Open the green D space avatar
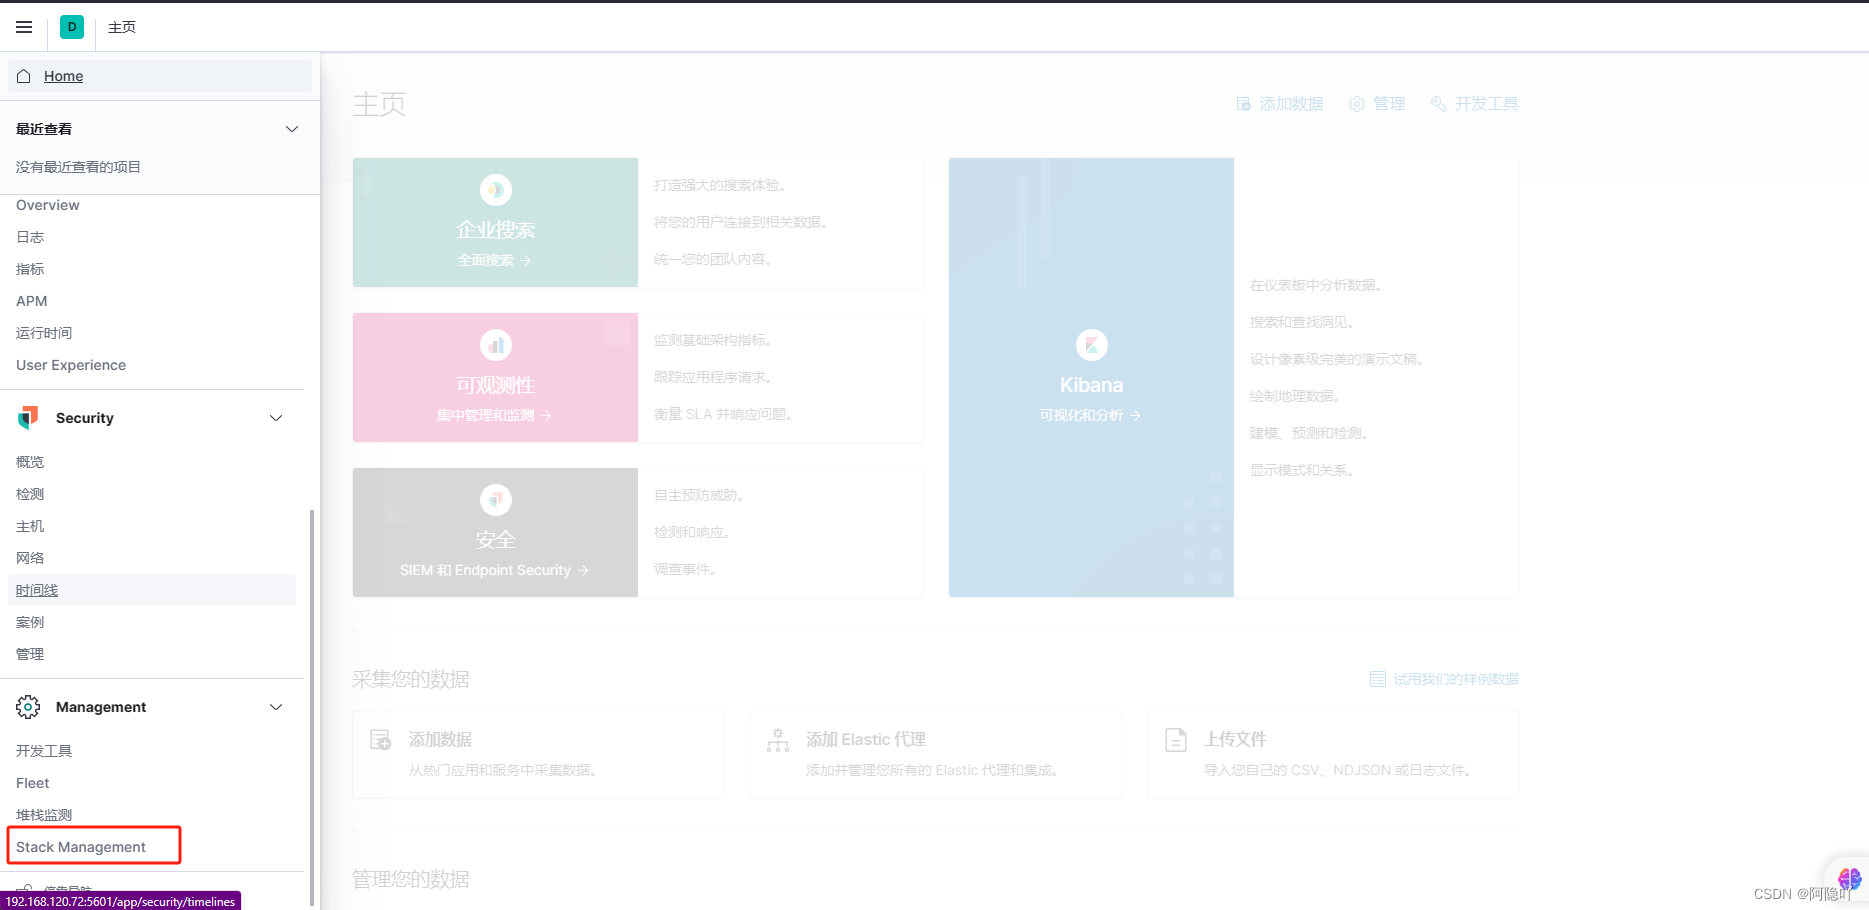1869x910 pixels. 72,27
